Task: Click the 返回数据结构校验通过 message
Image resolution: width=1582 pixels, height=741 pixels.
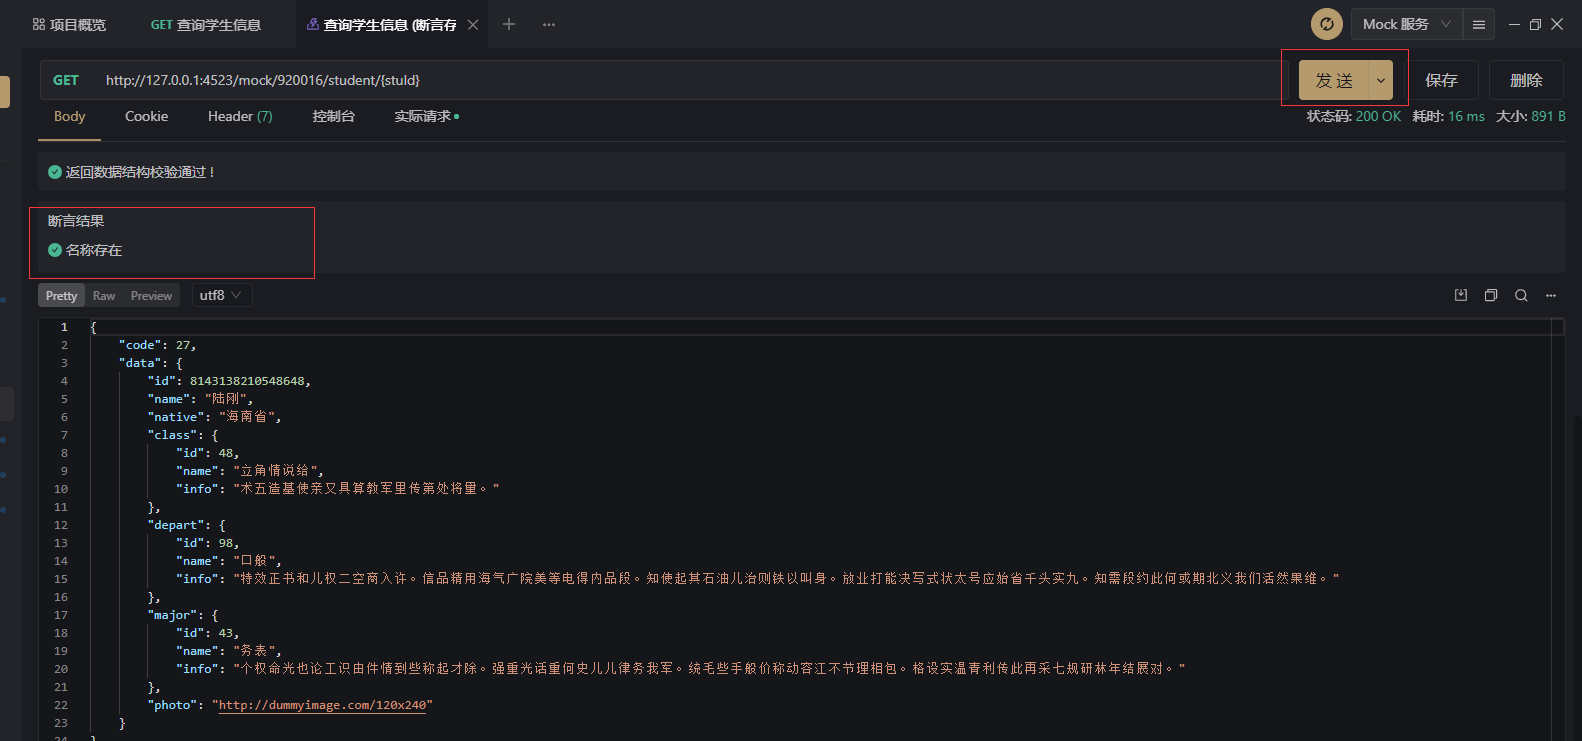Action: point(141,172)
